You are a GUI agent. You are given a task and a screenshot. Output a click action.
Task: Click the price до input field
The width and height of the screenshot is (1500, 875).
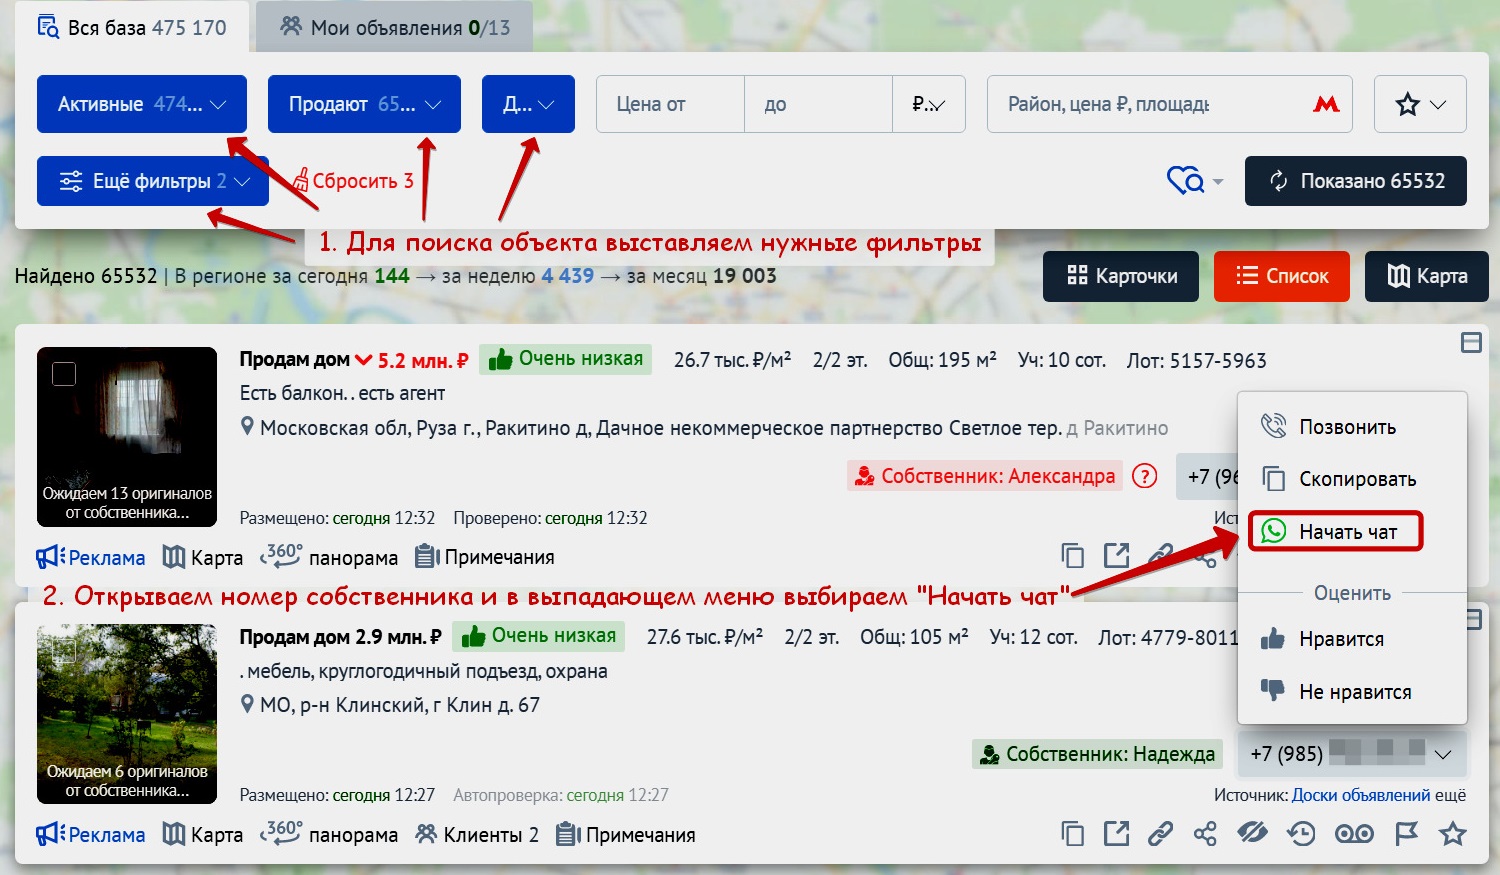tap(818, 104)
